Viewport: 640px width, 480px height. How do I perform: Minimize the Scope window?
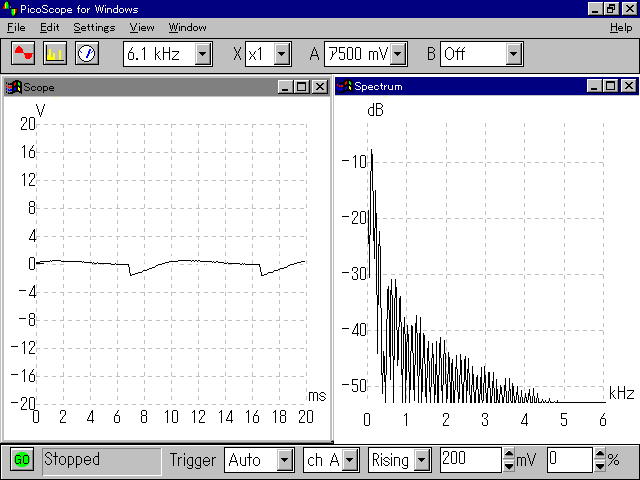285,87
